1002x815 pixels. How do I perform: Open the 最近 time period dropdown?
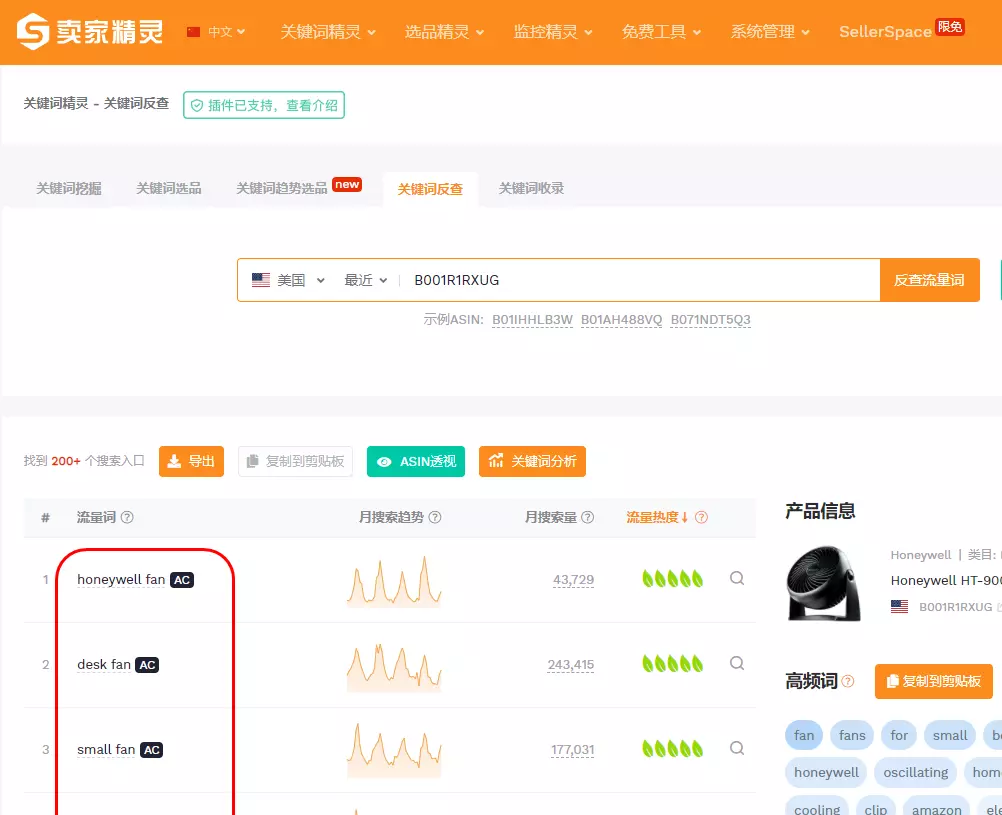(x=366, y=280)
